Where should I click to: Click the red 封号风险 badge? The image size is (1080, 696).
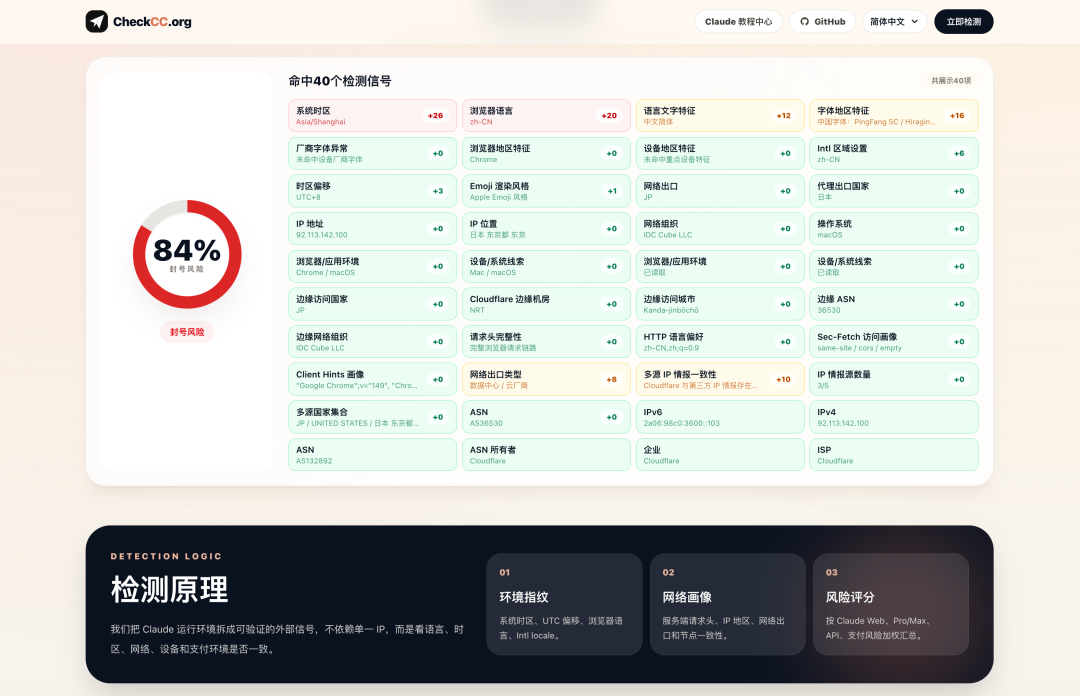(187, 332)
